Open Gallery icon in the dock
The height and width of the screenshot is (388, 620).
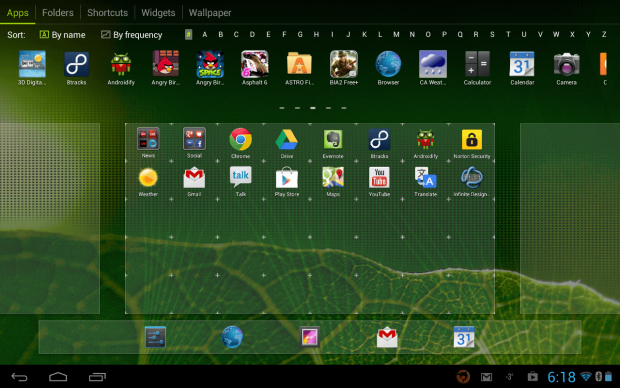pyautogui.click(x=310, y=337)
